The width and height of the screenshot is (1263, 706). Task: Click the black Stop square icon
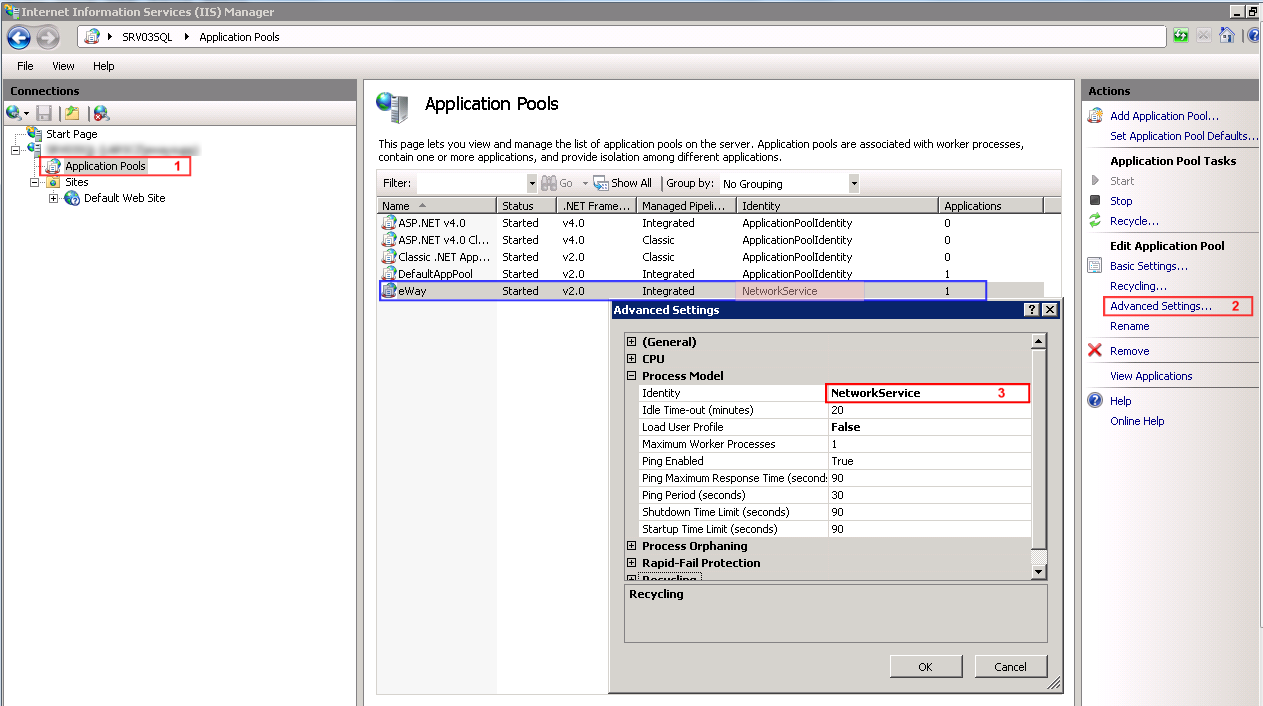1095,201
